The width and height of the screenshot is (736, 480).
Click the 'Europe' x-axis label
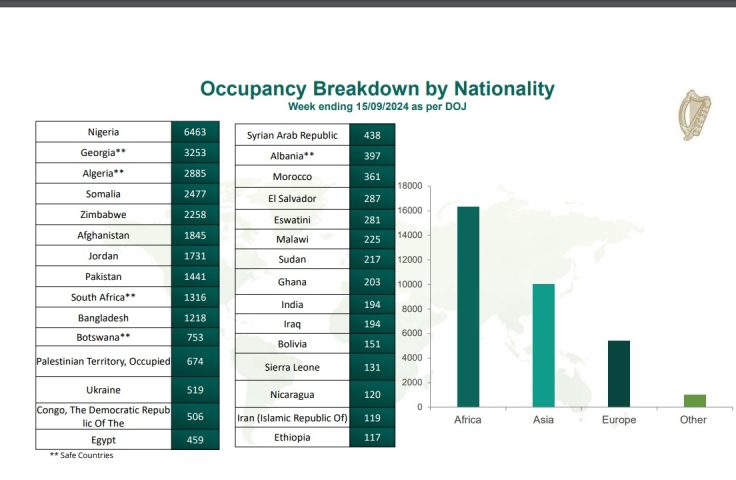[x=619, y=420]
